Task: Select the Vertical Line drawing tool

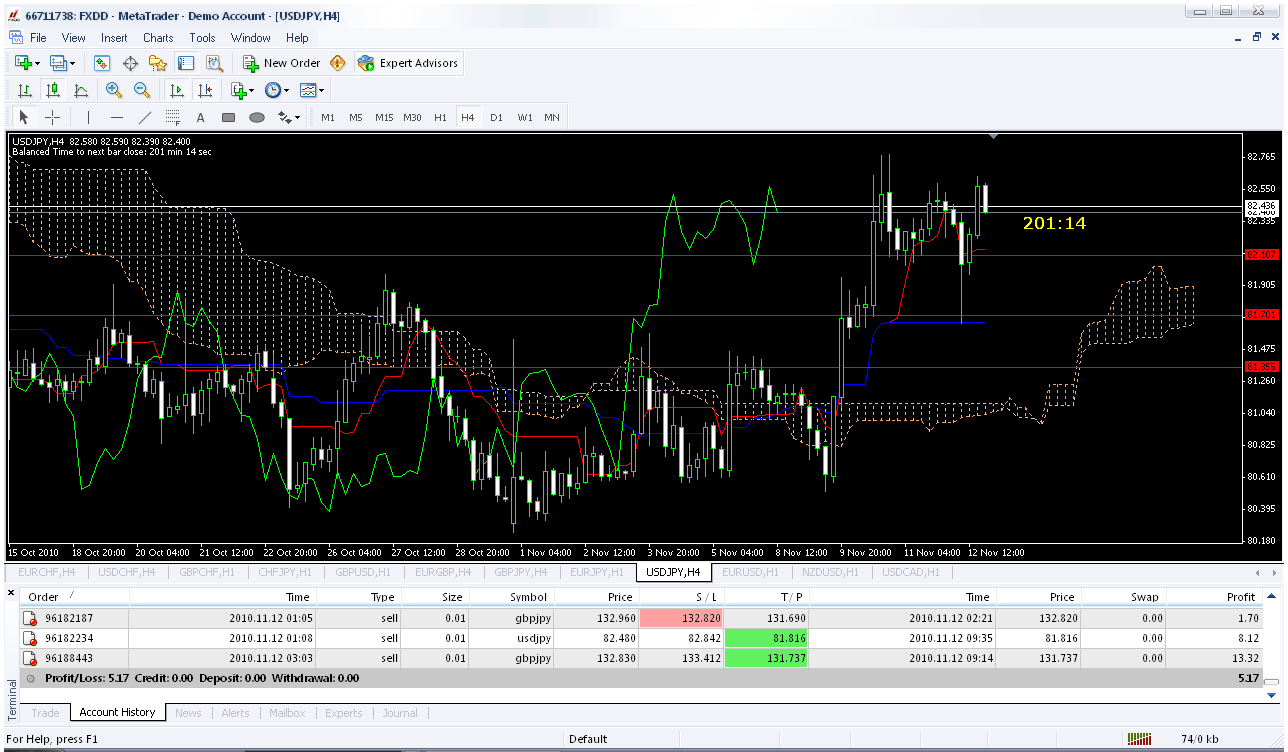Action: tap(88, 117)
